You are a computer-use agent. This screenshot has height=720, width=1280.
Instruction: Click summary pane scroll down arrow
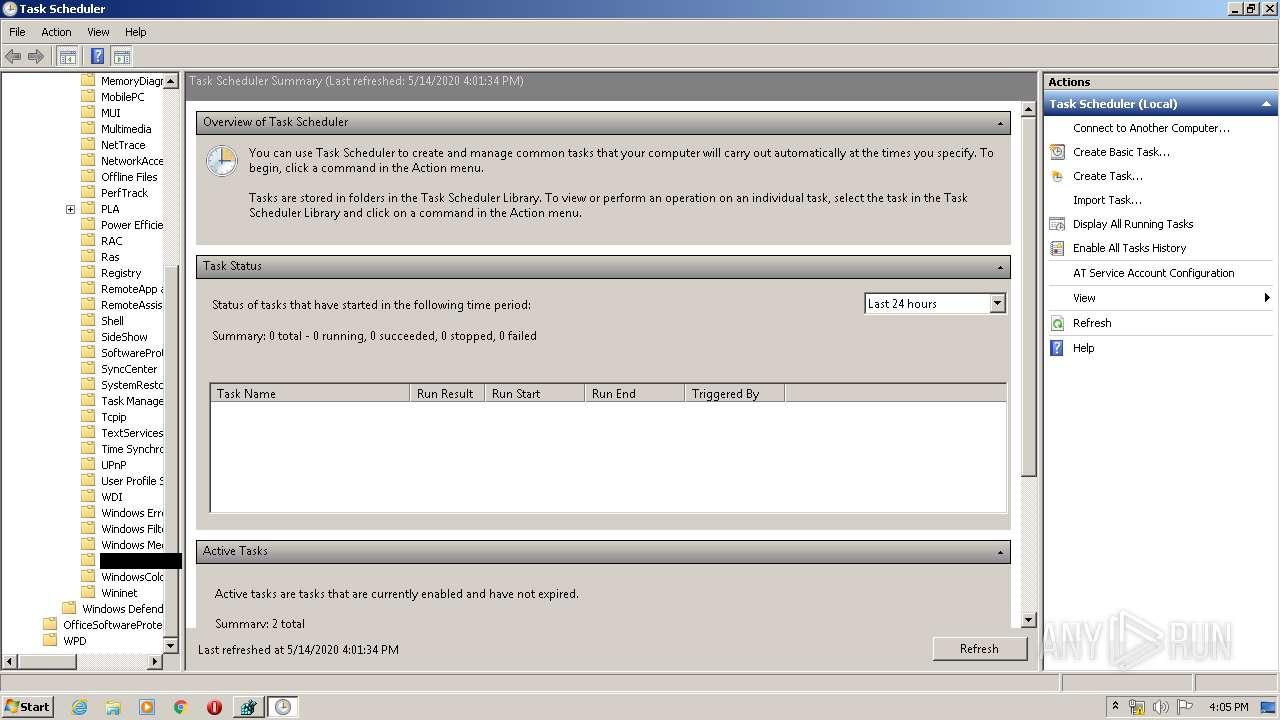point(1029,620)
